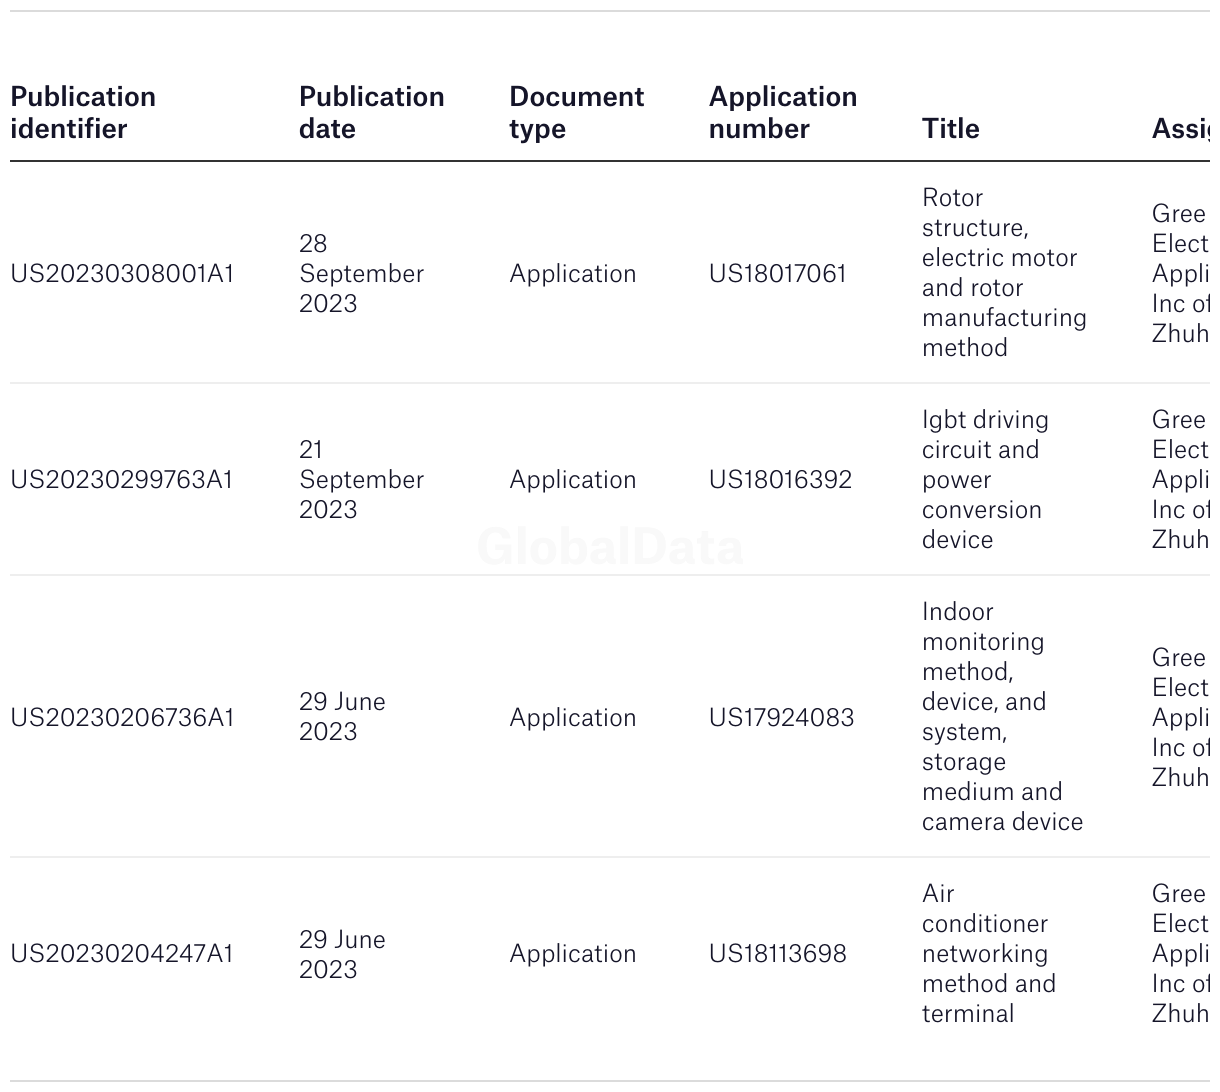The height and width of the screenshot is (1092, 1220).
Task: Click the Application number column header
Action: tap(783, 113)
